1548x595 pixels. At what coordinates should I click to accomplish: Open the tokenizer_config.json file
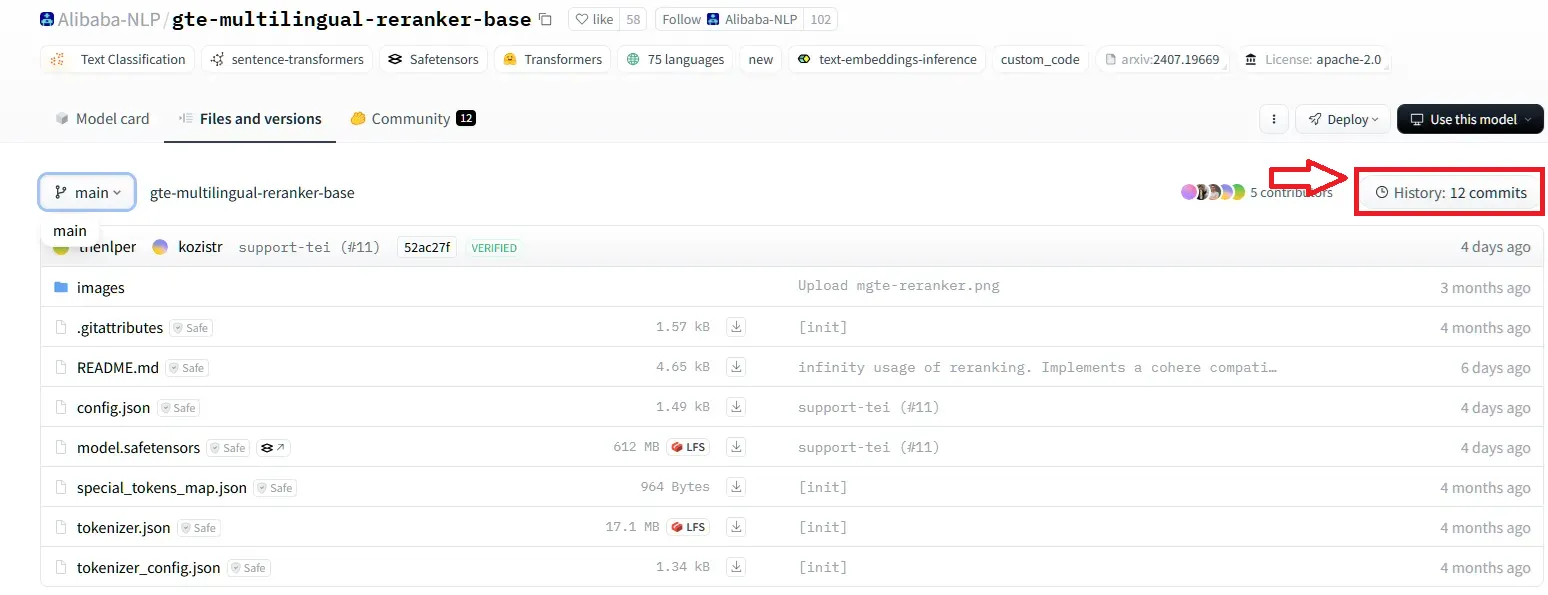(149, 567)
